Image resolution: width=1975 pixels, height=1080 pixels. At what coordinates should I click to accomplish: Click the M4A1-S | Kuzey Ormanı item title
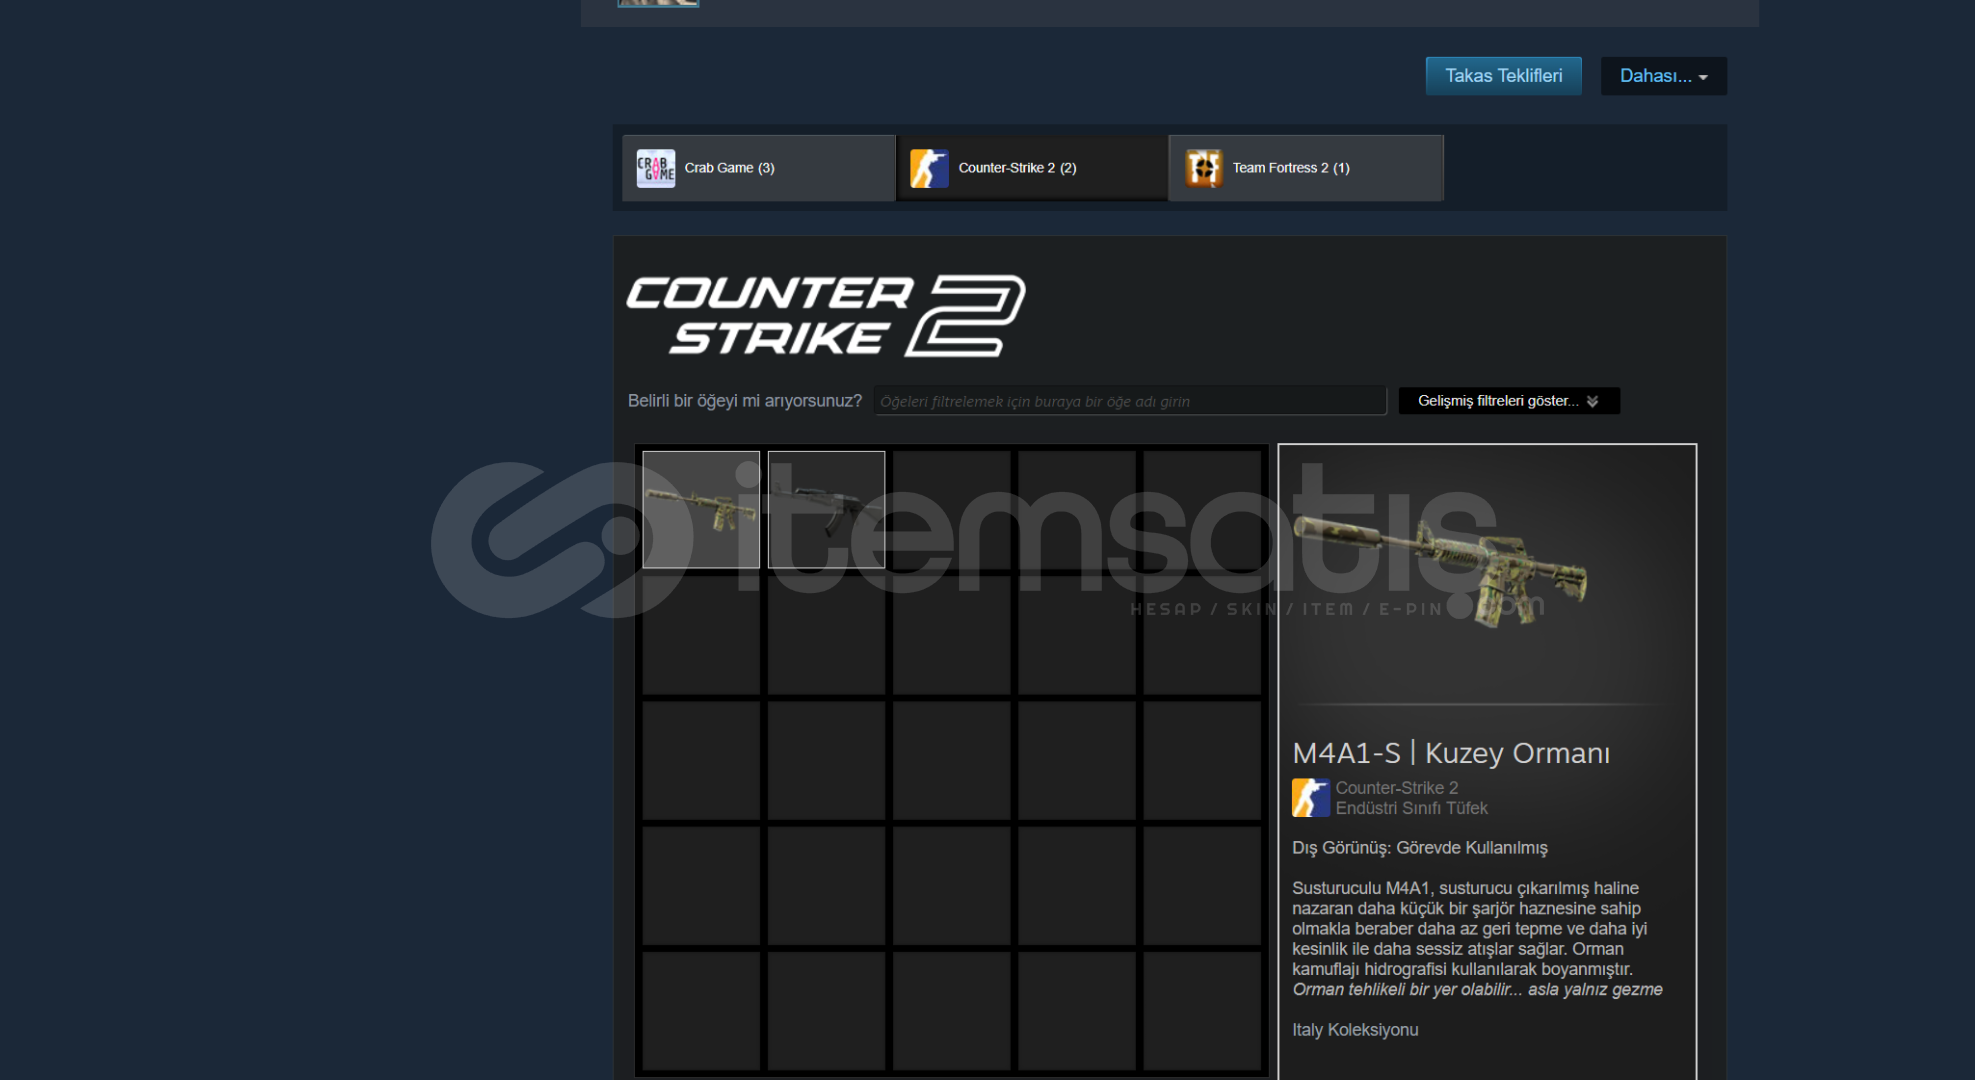pos(1451,753)
